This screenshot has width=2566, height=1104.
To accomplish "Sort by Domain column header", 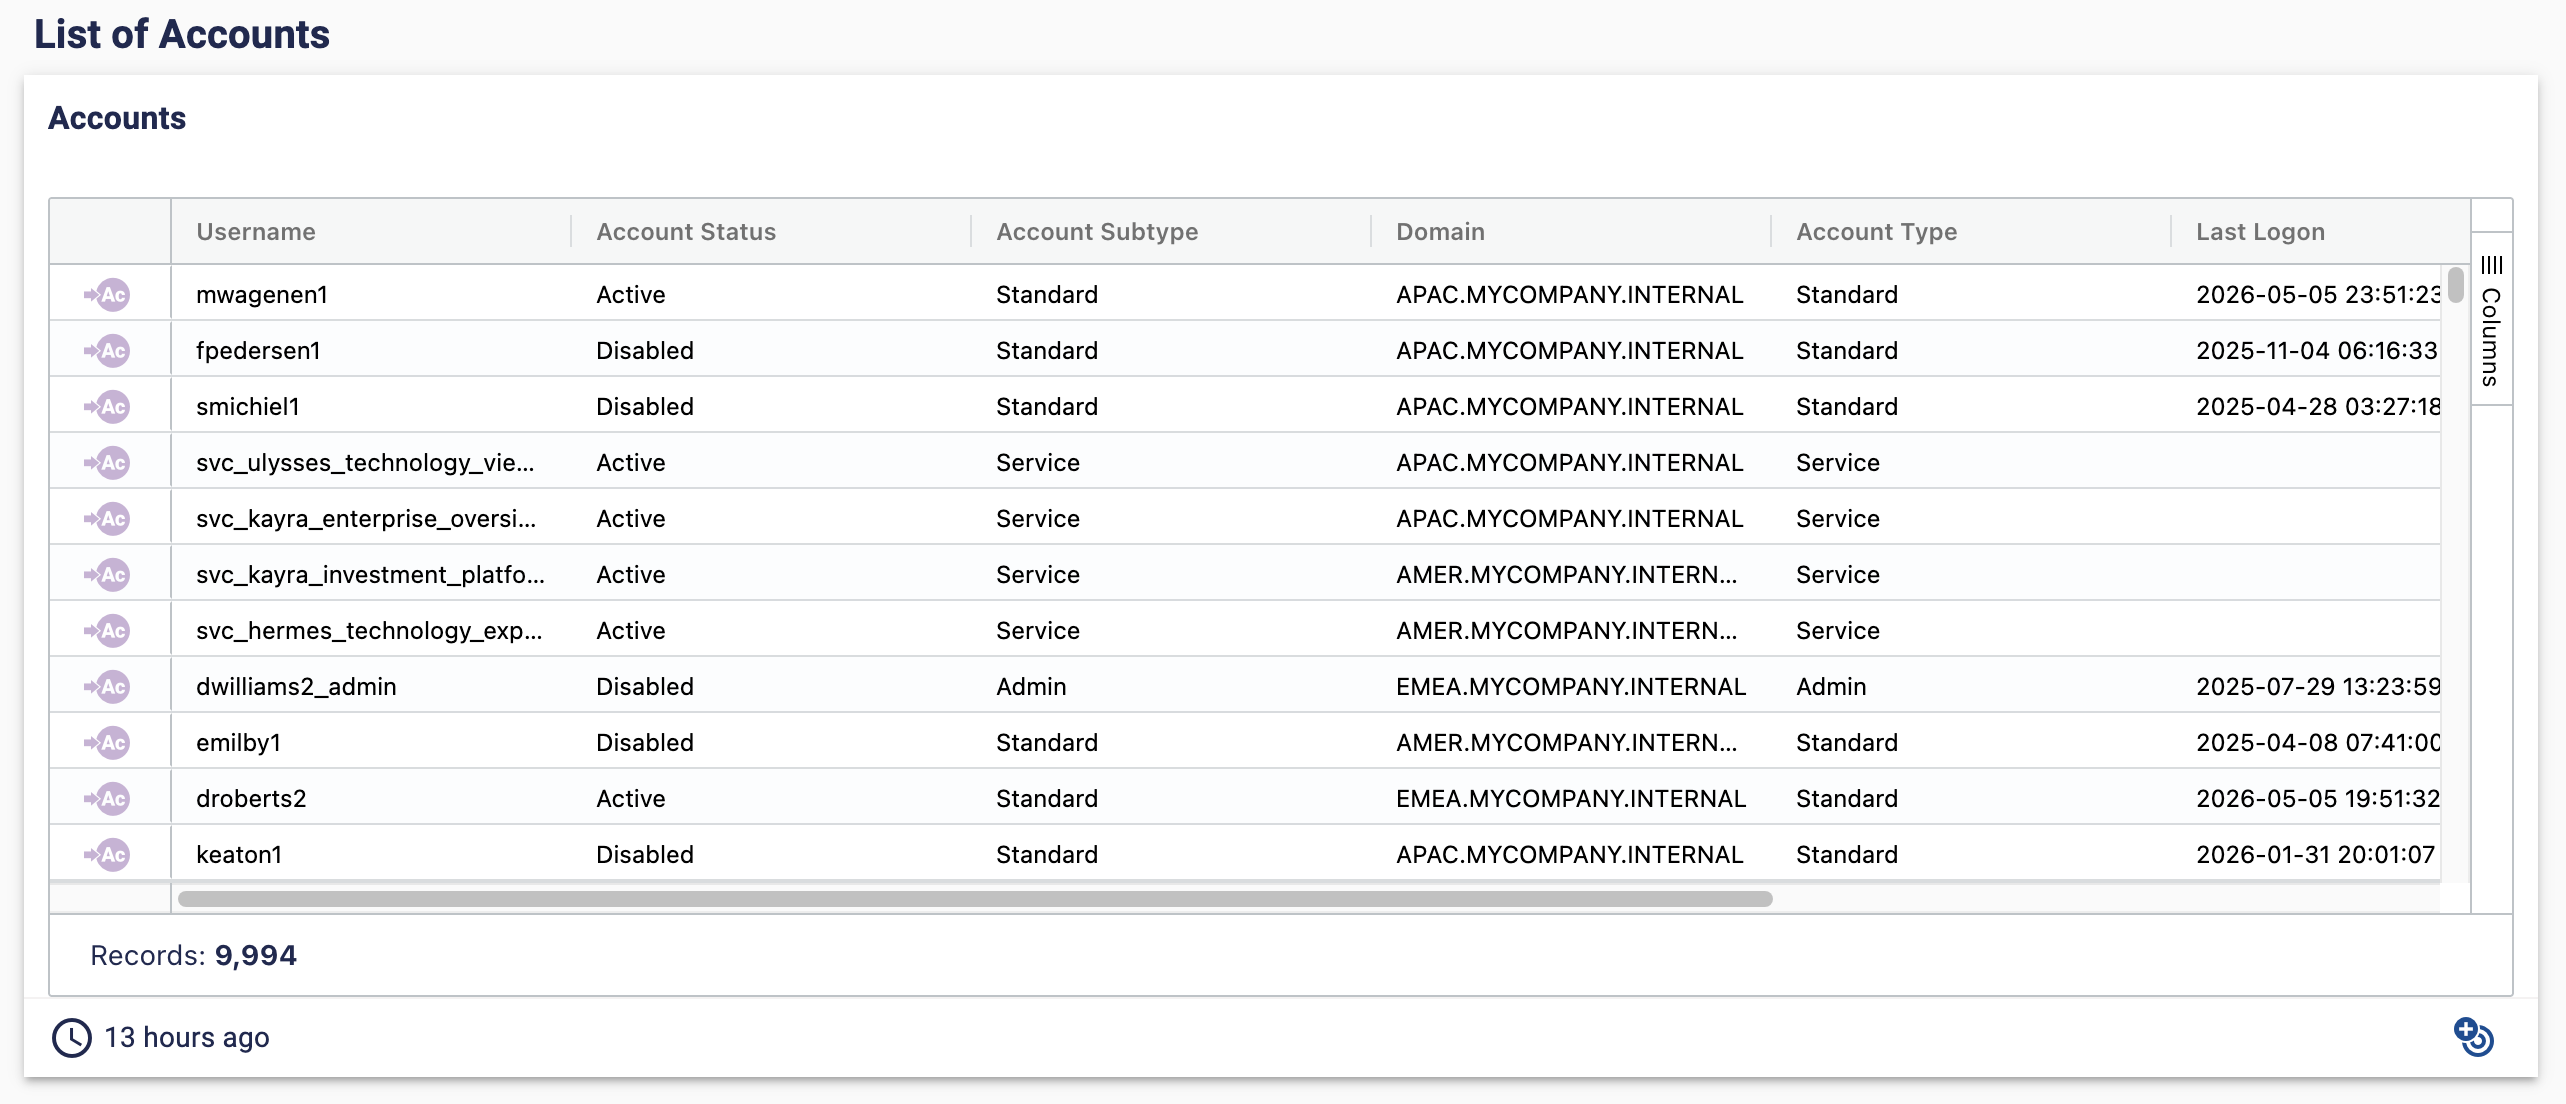I will coord(1440,232).
